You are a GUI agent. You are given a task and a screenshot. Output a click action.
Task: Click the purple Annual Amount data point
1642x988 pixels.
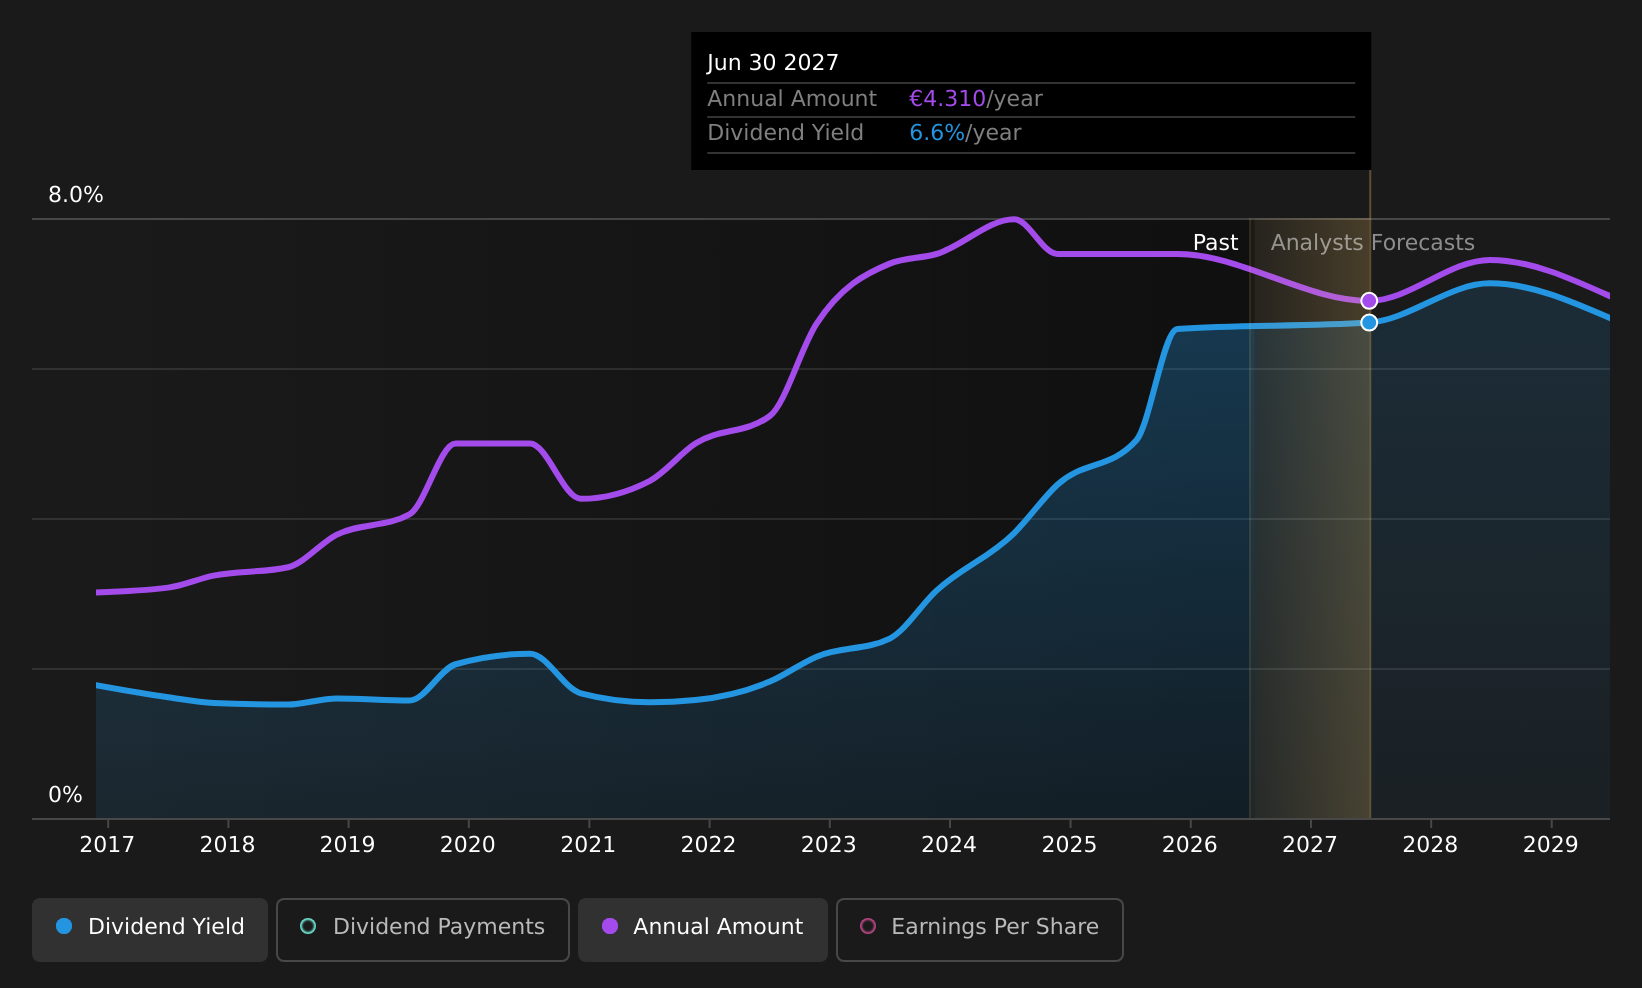pyautogui.click(x=1369, y=301)
